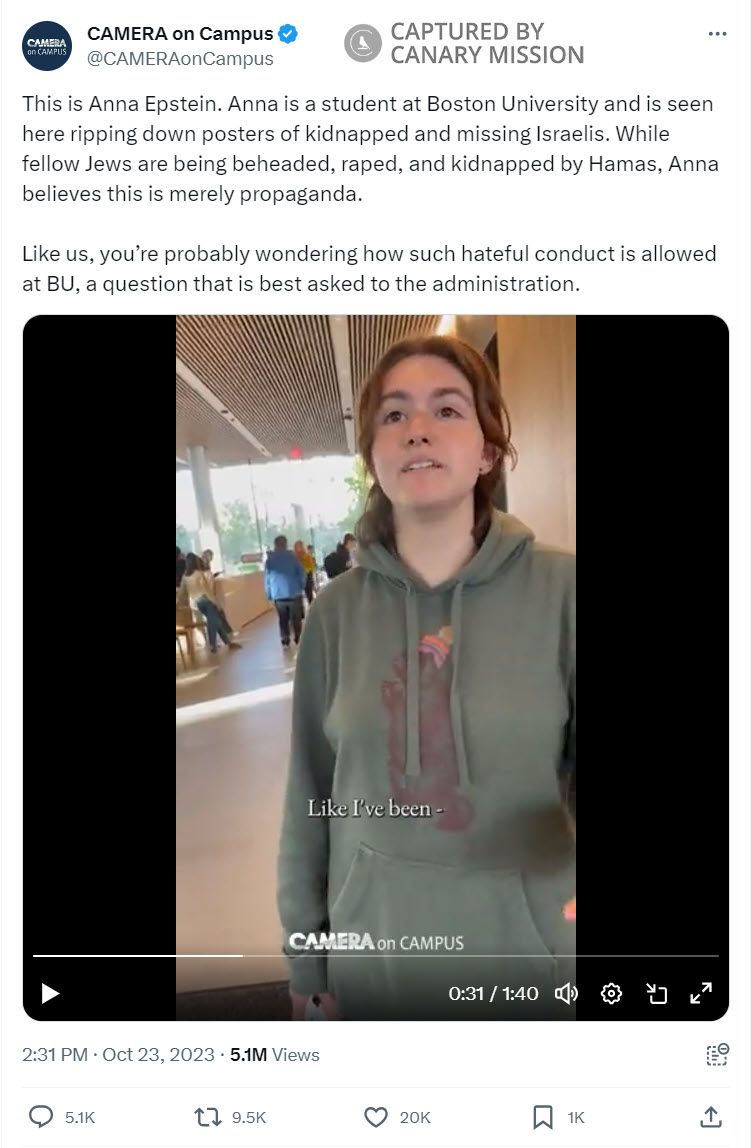Enable picture-in-picture mode

(657, 994)
